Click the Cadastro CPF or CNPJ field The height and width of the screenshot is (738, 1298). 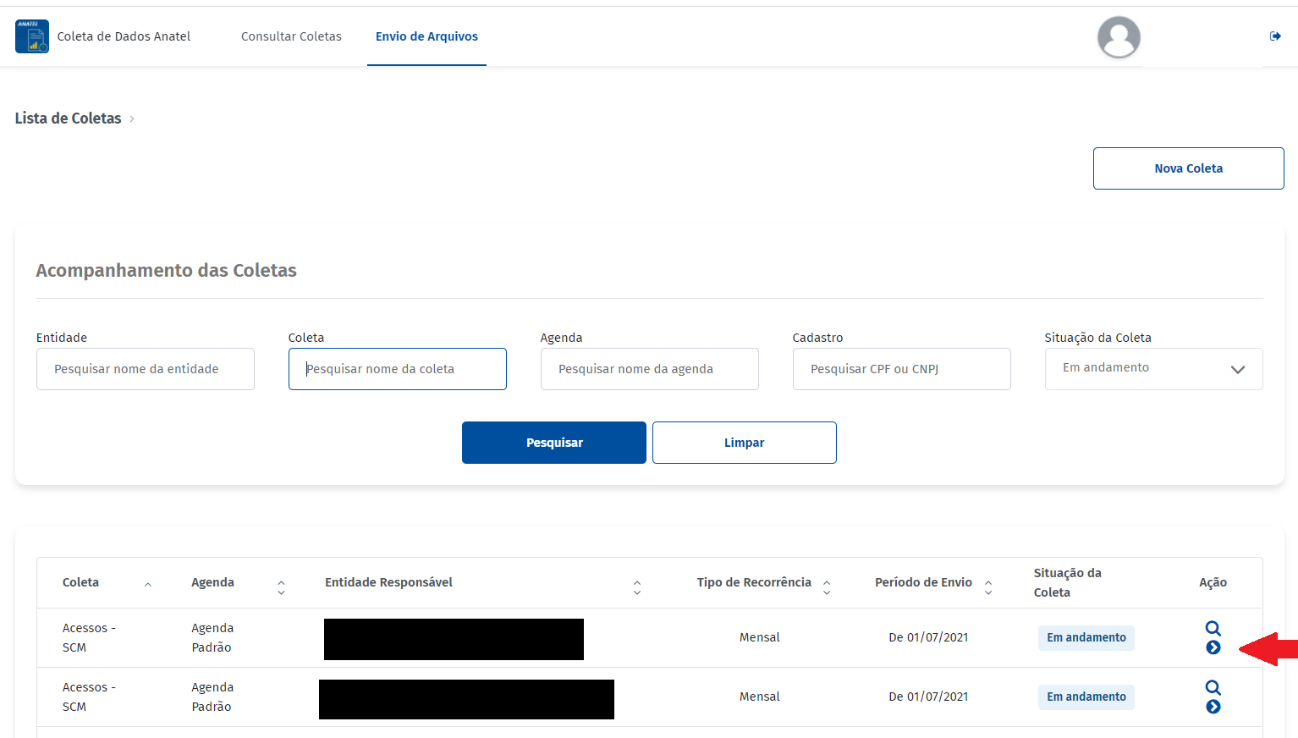click(x=902, y=369)
